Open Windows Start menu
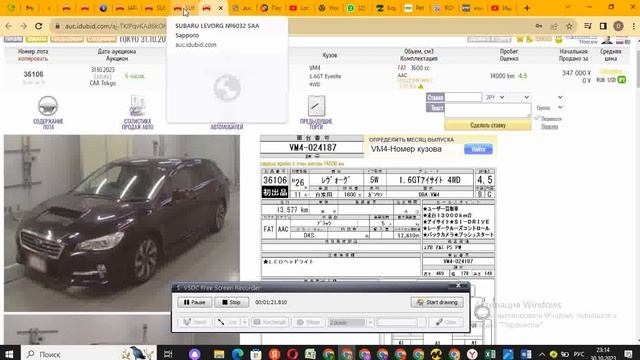The height and width of the screenshot is (360, 640). click(x=9, y=354)
